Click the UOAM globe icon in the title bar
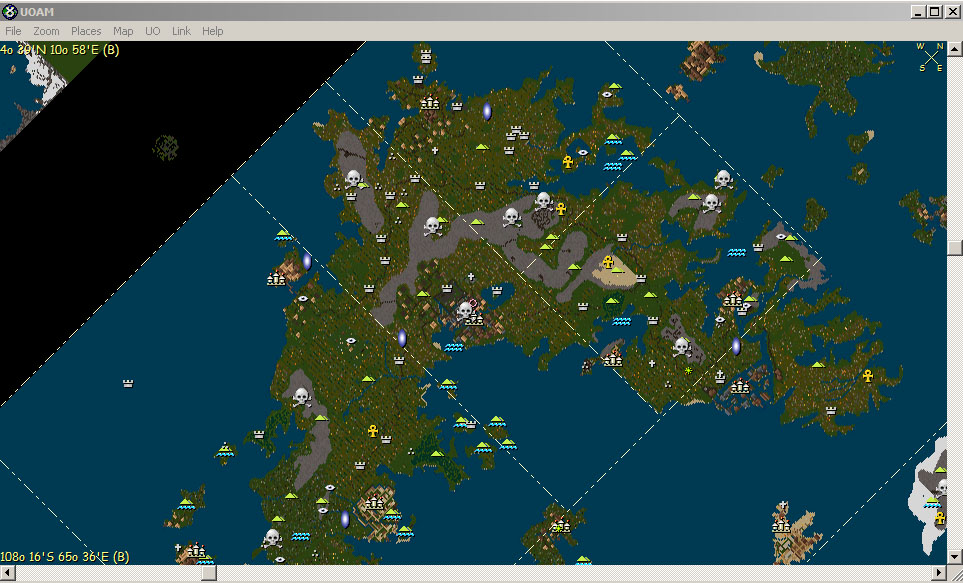Viewport: 963px width, 583px height. pyautogui.click(x=9, y=11)
